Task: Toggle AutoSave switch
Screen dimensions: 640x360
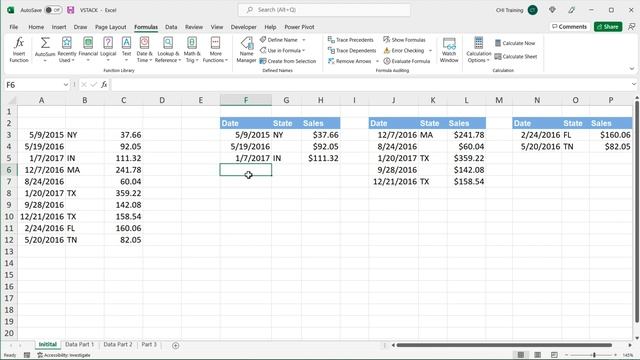Action: 53,10
